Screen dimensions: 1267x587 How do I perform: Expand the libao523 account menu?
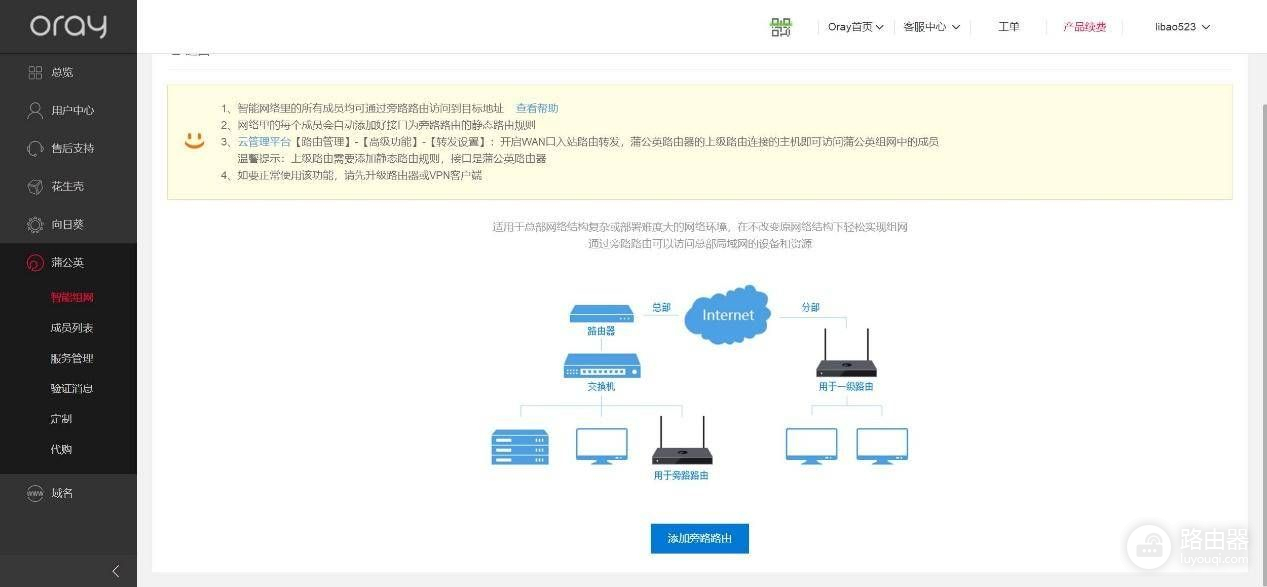coord(1182,27)
